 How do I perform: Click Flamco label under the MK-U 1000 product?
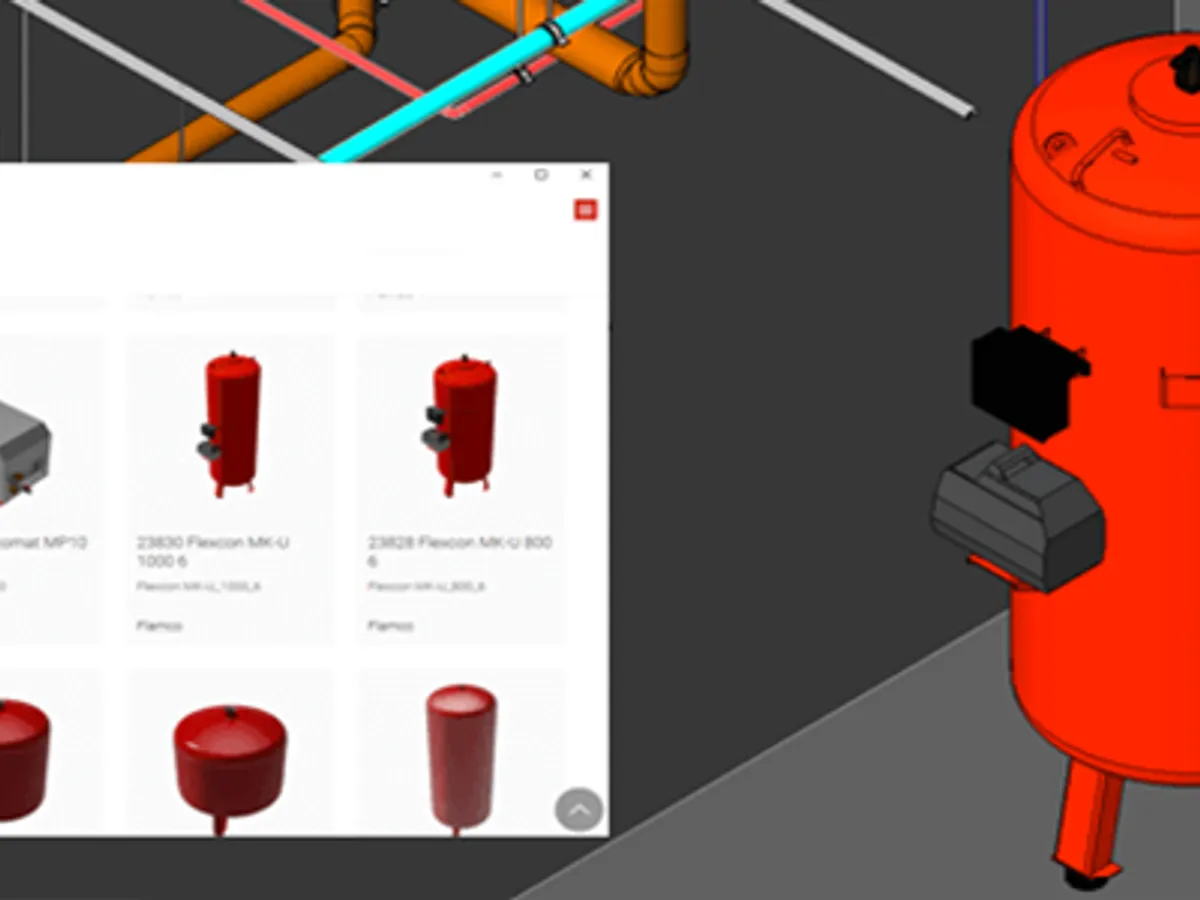point(159,626)
